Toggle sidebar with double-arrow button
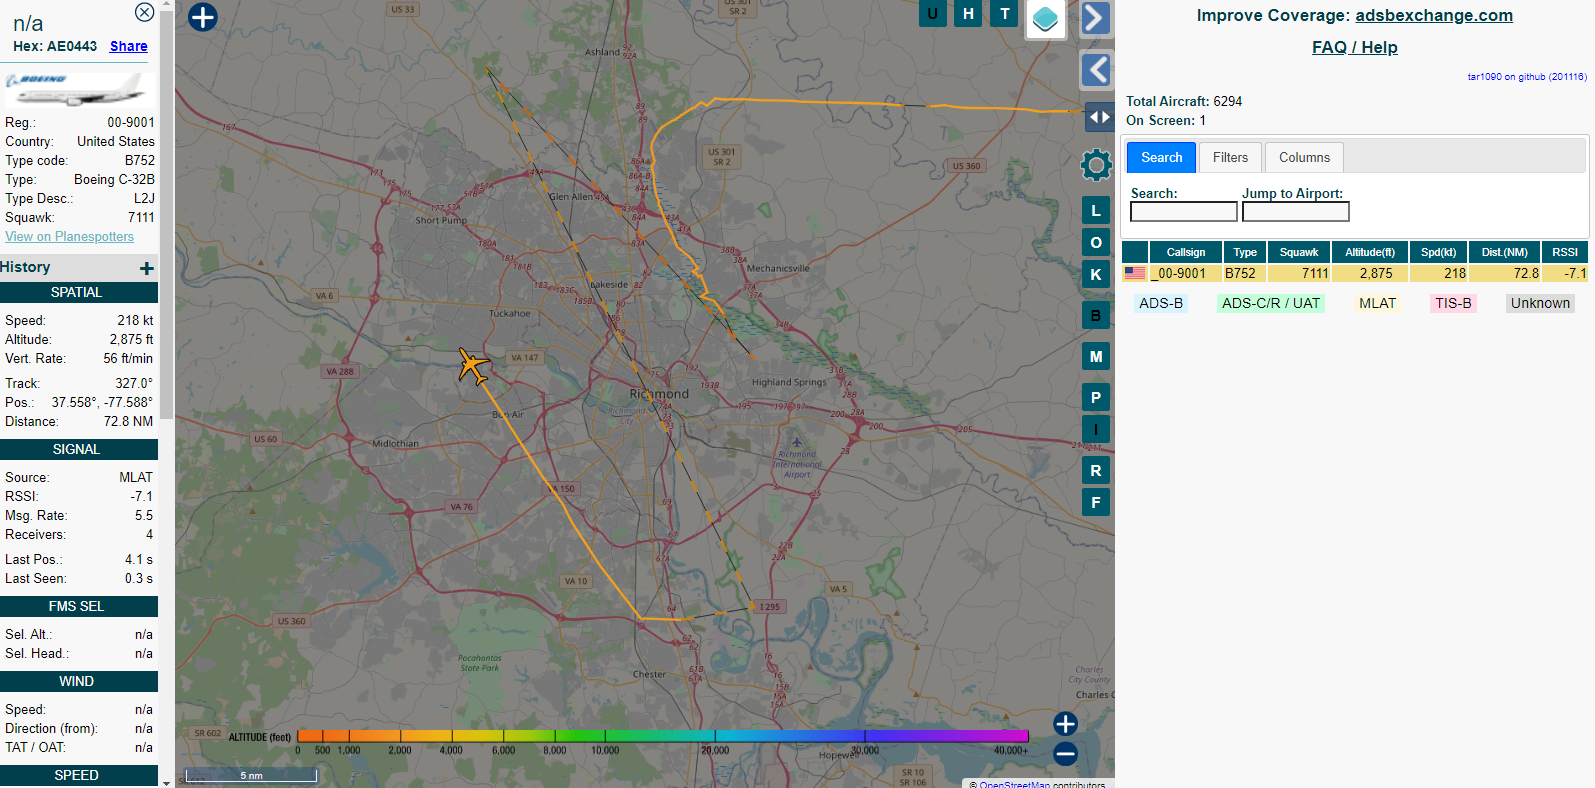 (1099, 117)
